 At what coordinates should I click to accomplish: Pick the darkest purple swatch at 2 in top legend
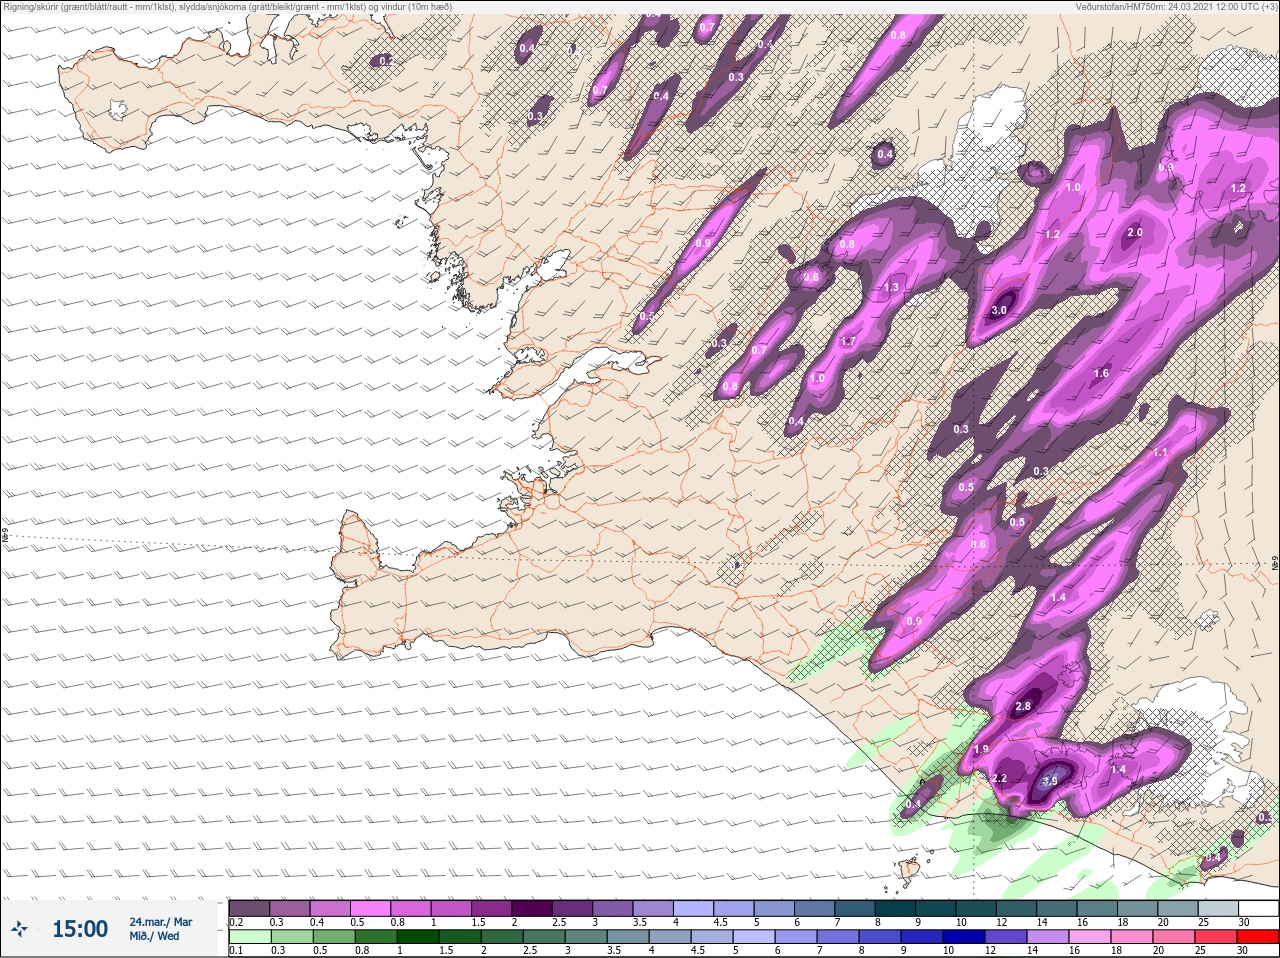click(531, 907)
